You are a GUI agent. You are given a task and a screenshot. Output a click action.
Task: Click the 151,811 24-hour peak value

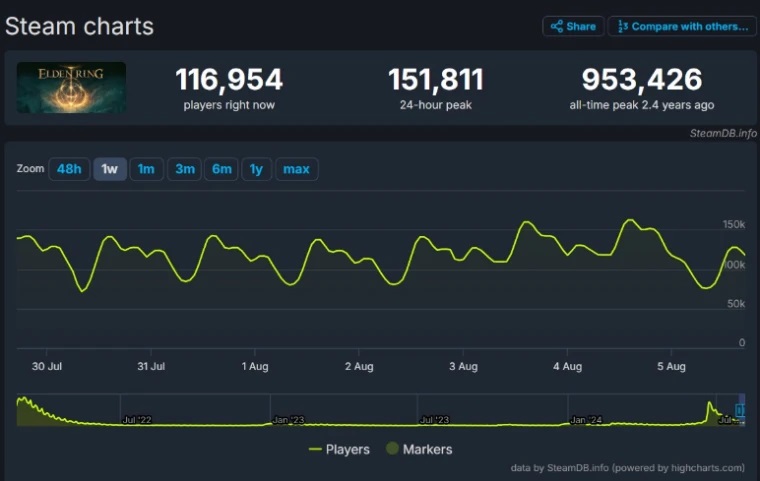click(436, 79)
